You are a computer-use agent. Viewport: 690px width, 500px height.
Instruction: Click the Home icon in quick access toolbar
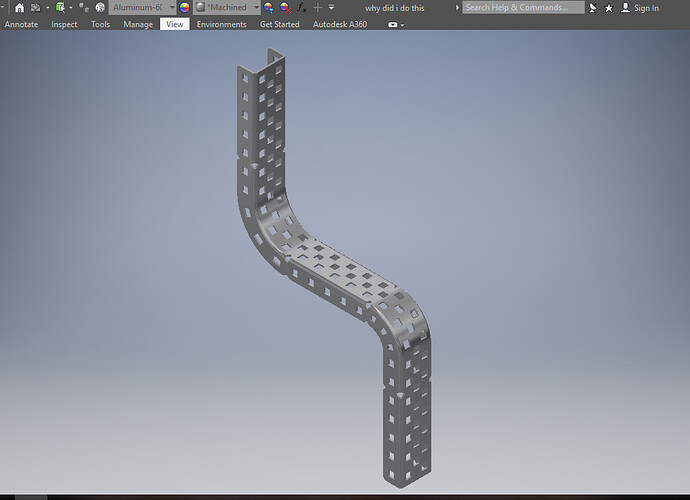coord(19,7)
